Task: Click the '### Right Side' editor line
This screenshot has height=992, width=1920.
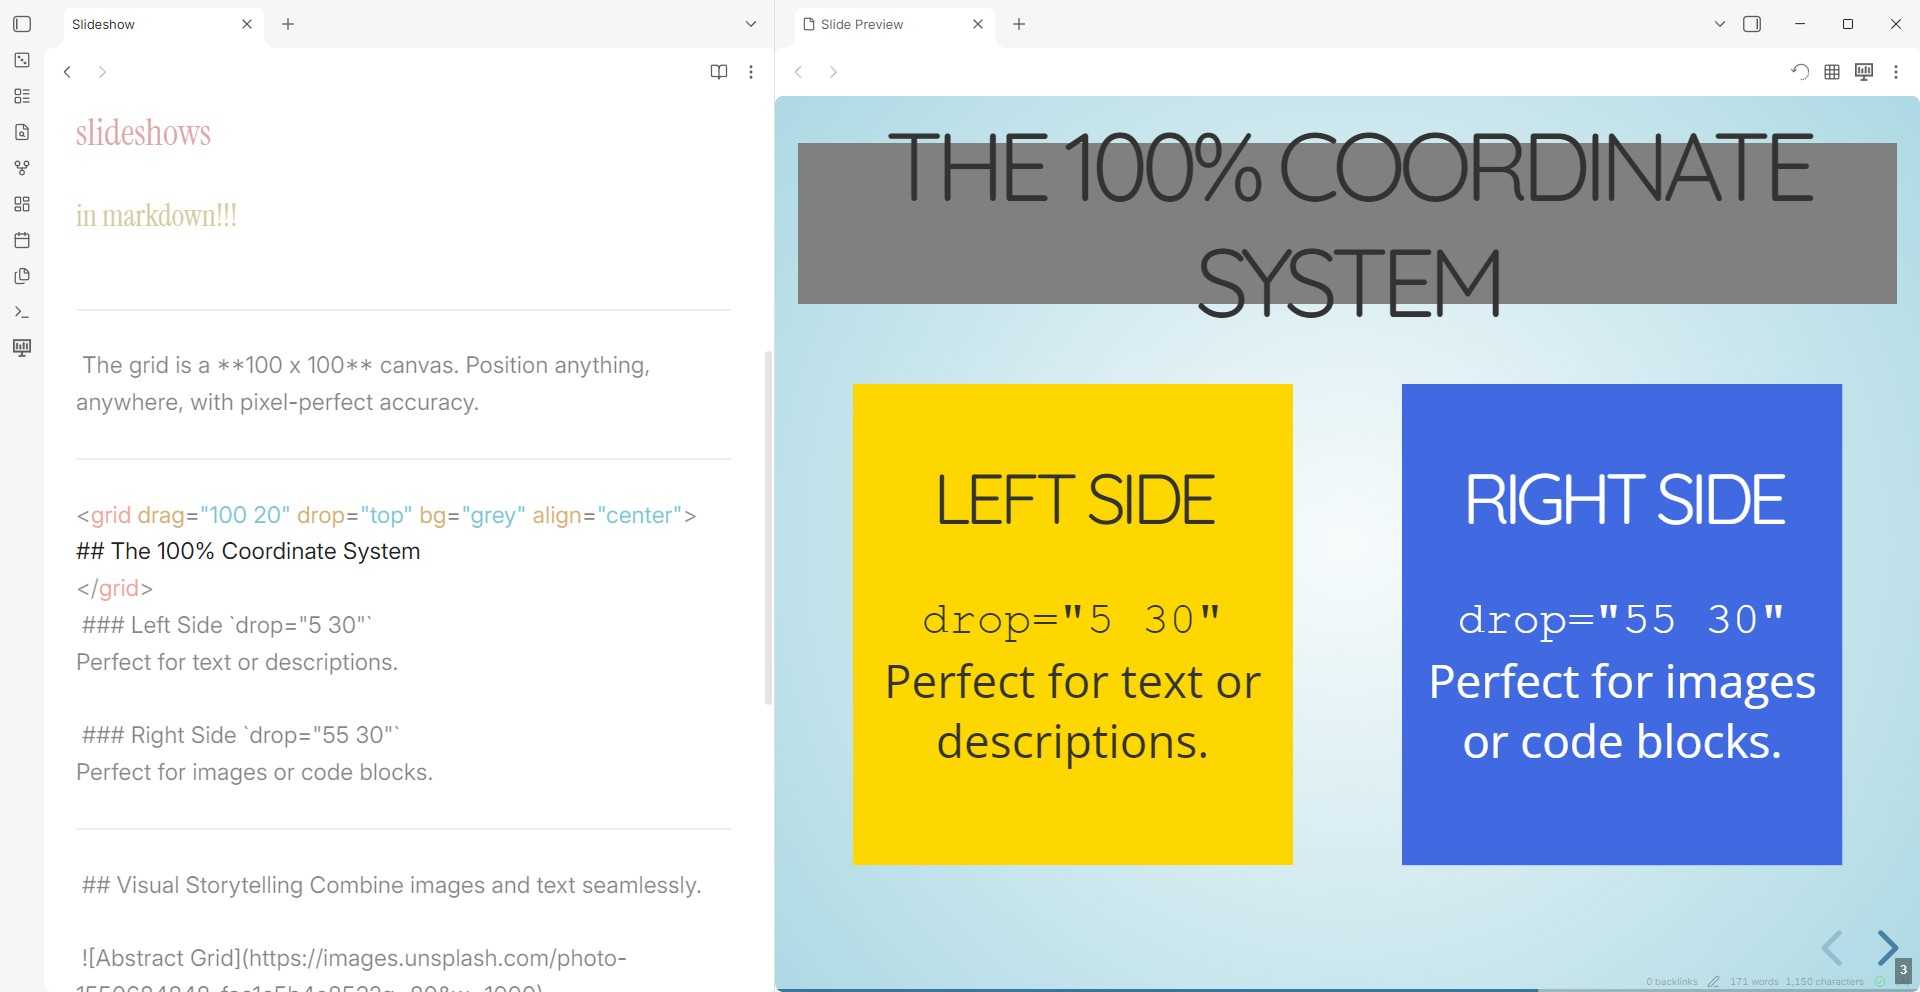Action: pyautogui.click(x=240, y=735)
